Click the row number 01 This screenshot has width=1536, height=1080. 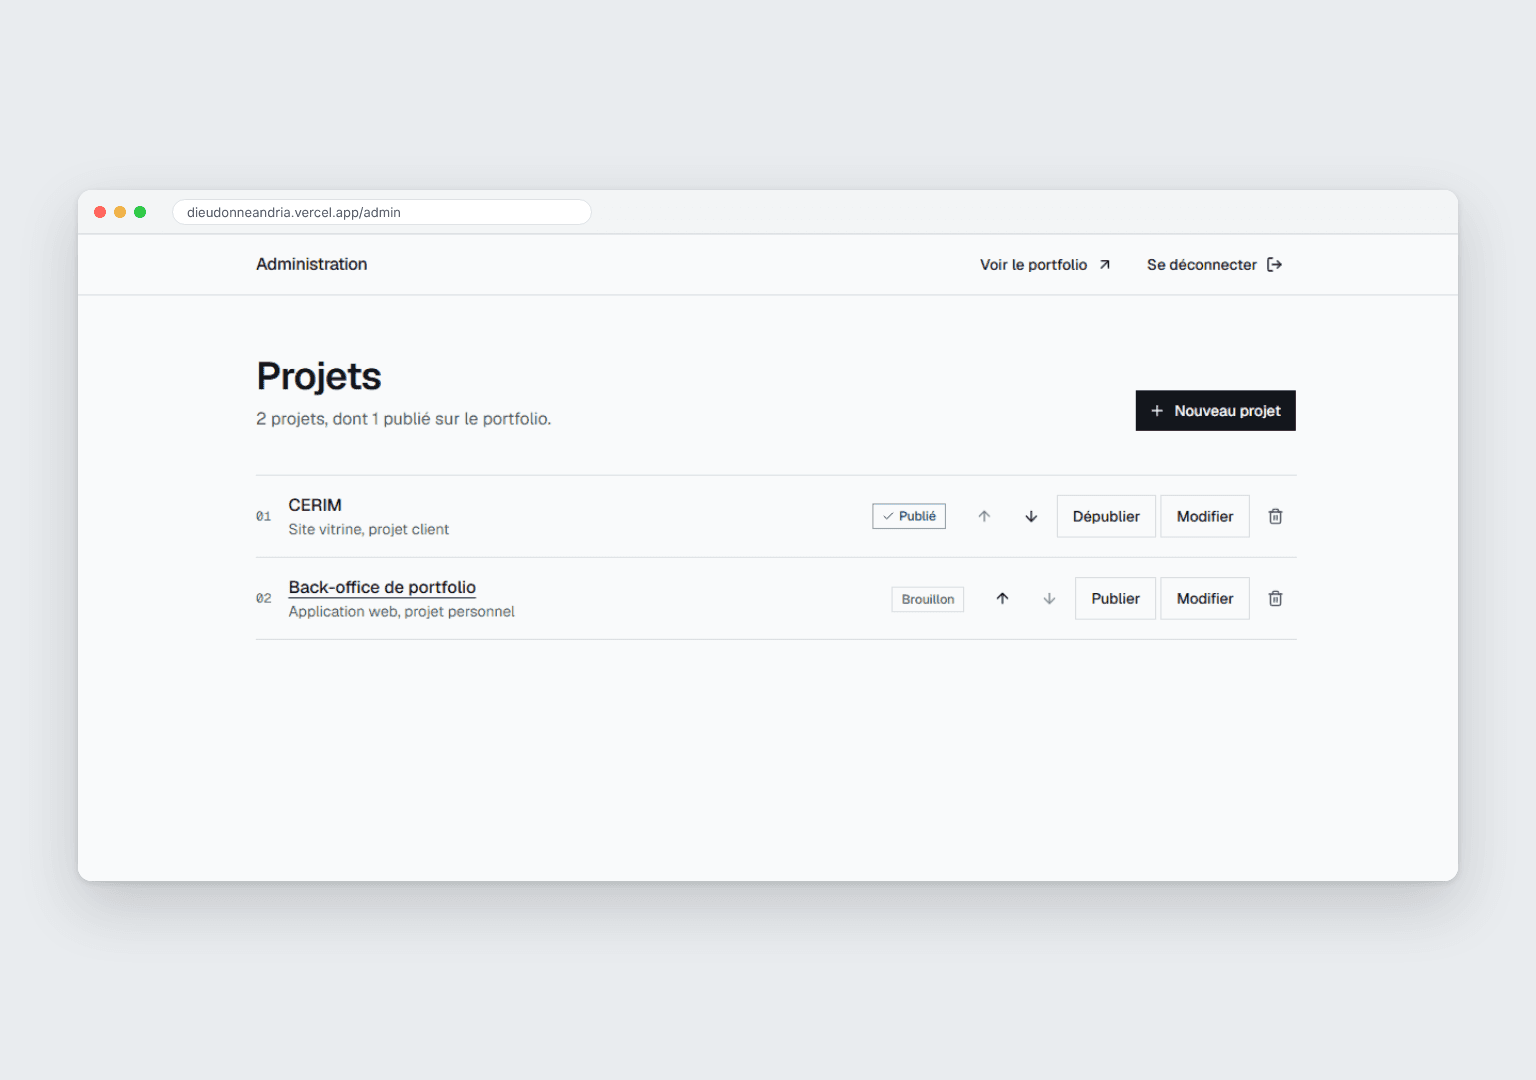click(x=263, y=516)
